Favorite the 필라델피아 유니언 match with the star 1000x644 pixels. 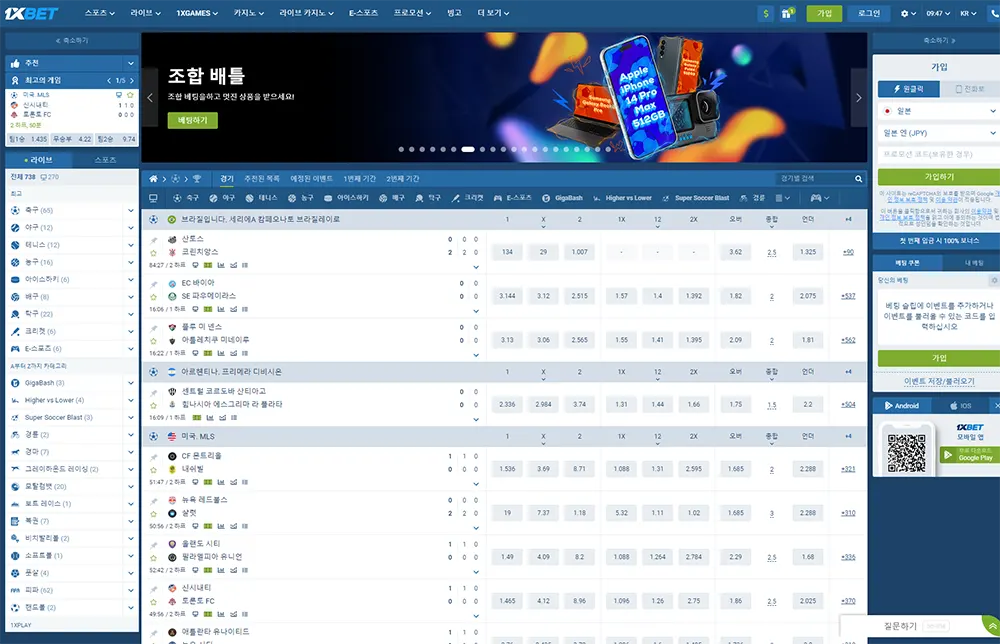(153, 557)
